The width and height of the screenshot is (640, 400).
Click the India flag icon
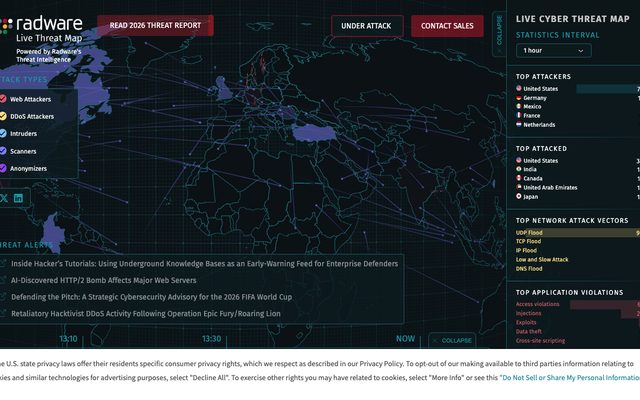pos(519,169)
